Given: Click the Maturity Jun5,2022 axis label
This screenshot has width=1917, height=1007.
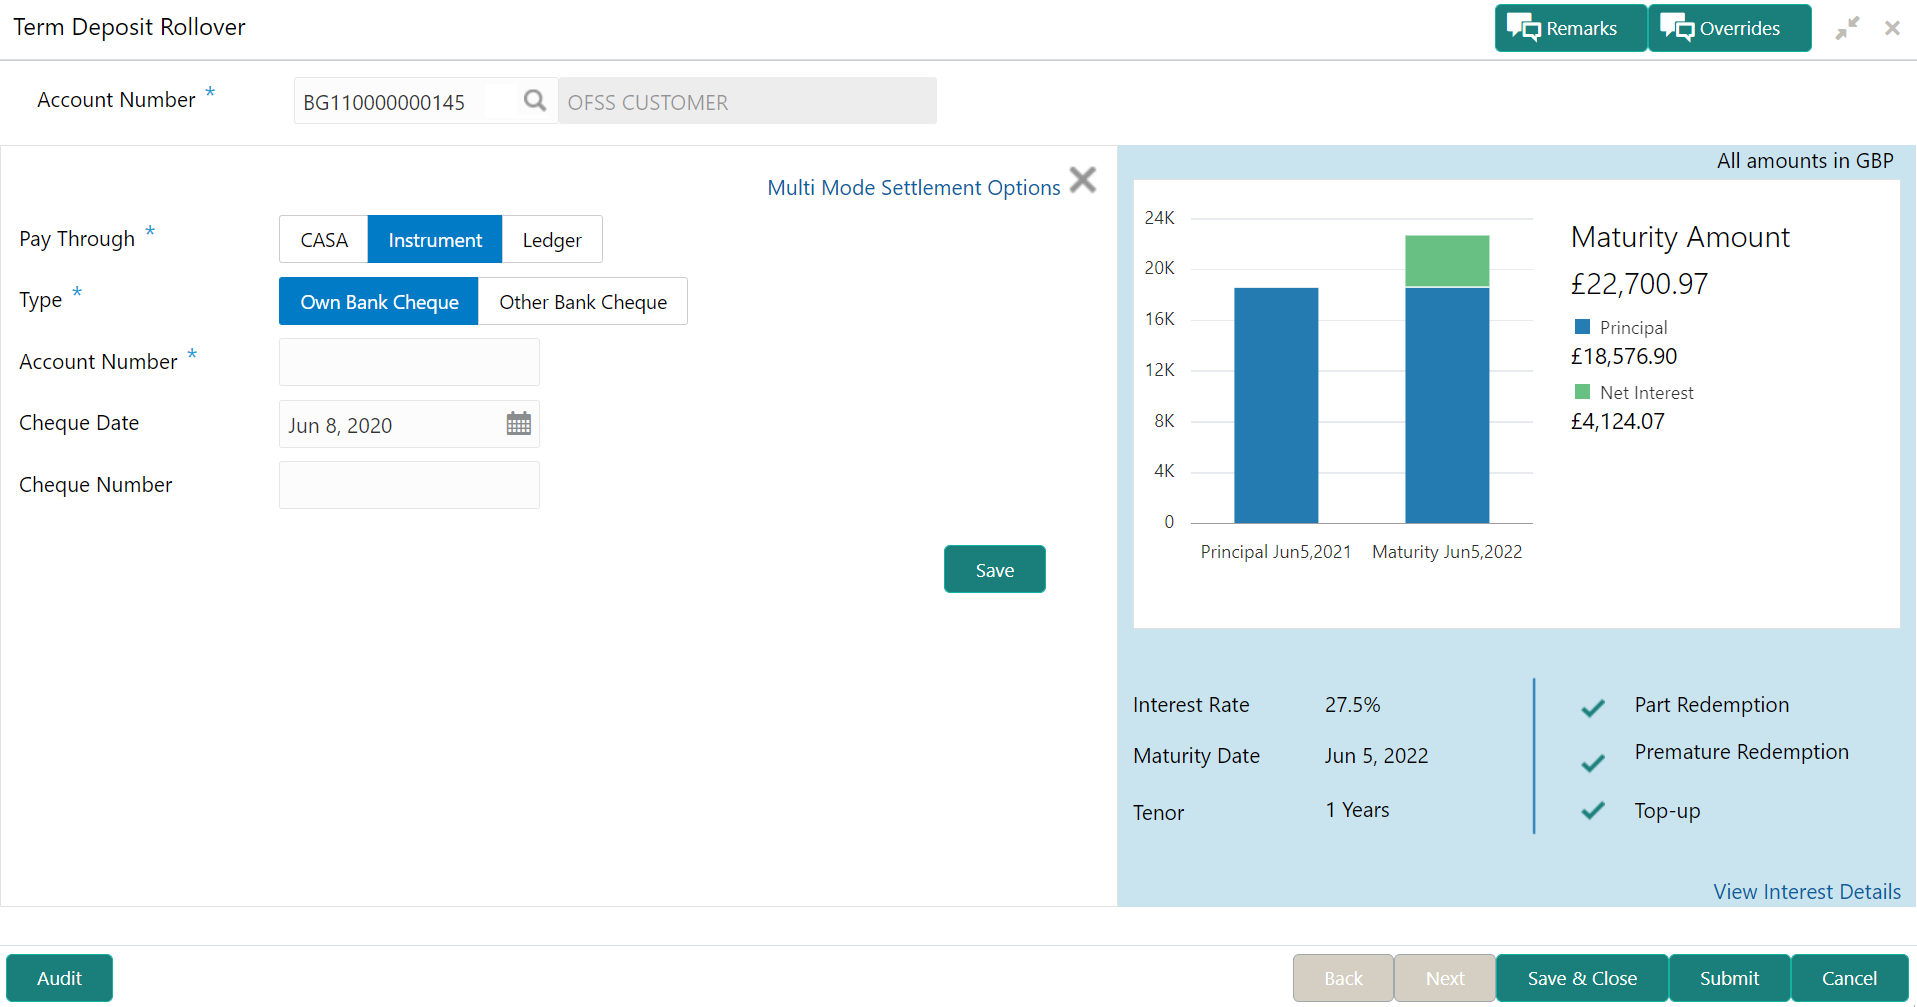Looking at the screenshot, I should point(1447,551).
